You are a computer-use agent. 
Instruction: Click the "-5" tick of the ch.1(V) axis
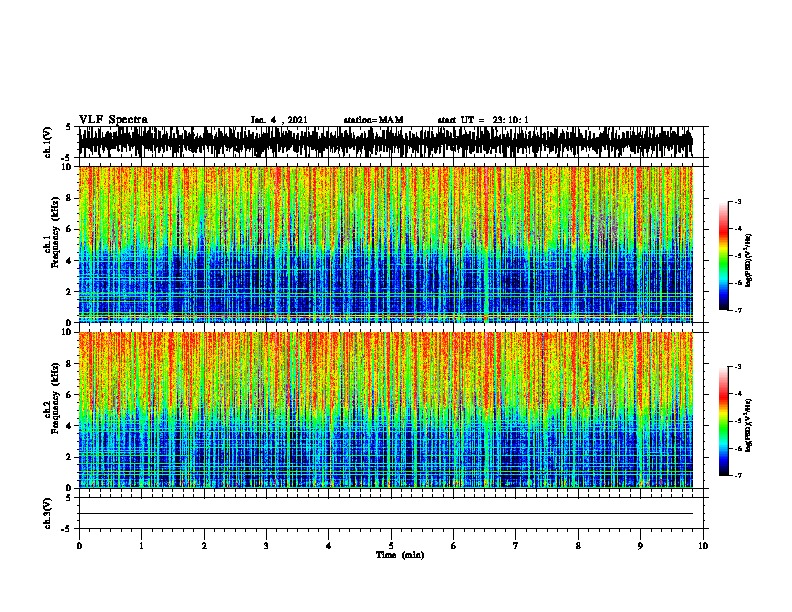point(68,158)
